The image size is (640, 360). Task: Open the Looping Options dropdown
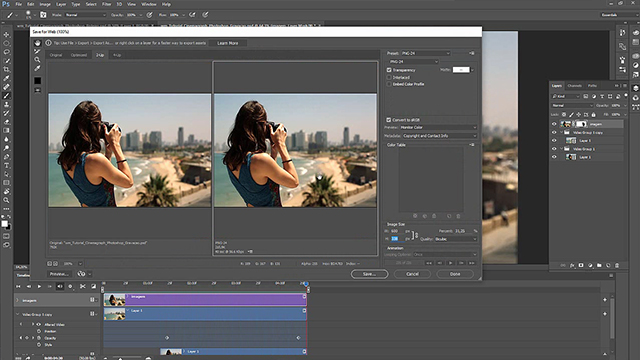tap(444, 254)
